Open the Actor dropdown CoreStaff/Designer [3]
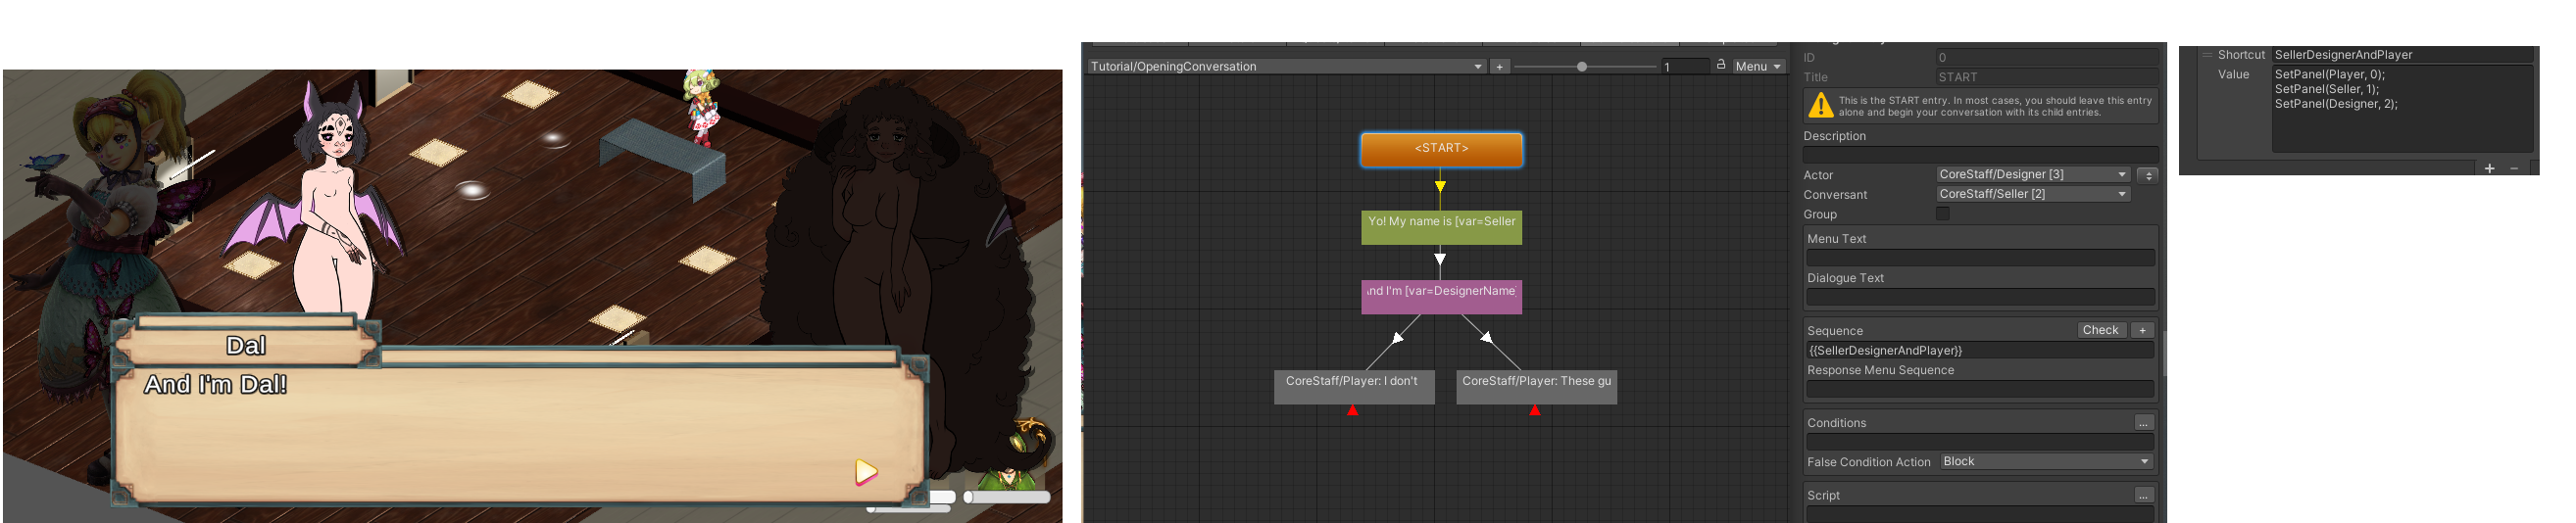This screenshot has height=523, width=2576. tap(2033, 175)
